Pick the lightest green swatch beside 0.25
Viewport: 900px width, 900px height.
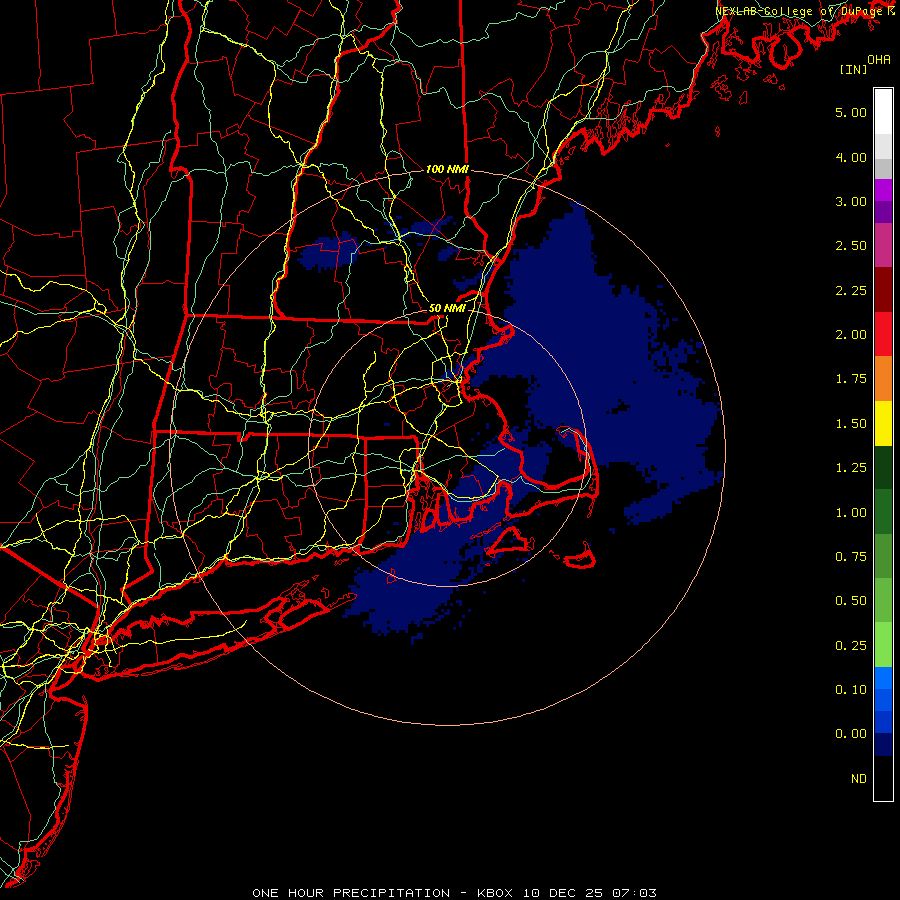(x=883, y=645)
